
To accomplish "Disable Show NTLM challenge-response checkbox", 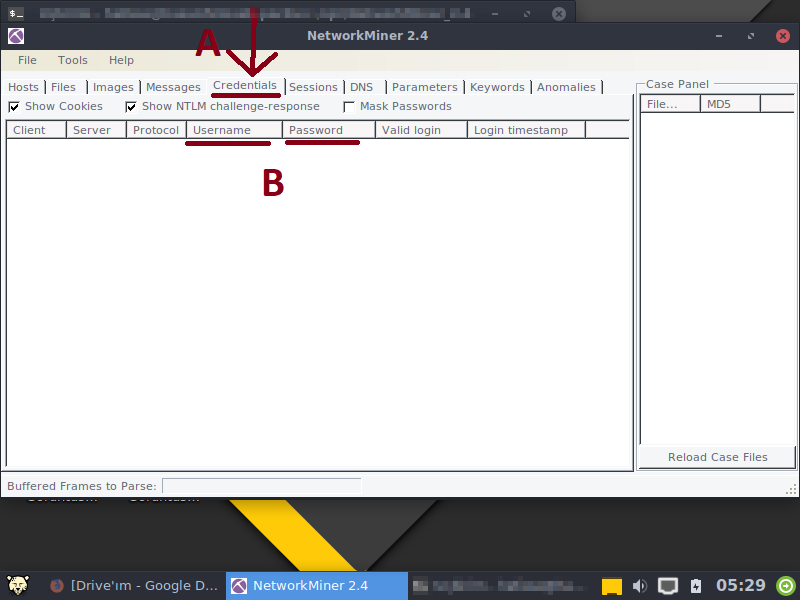I will (131, 107).
